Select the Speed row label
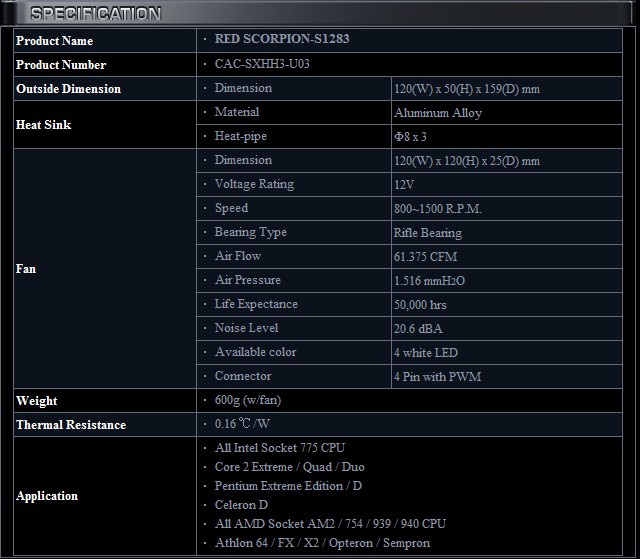Screen dimensions: 640x559 (x=231, y=208)
